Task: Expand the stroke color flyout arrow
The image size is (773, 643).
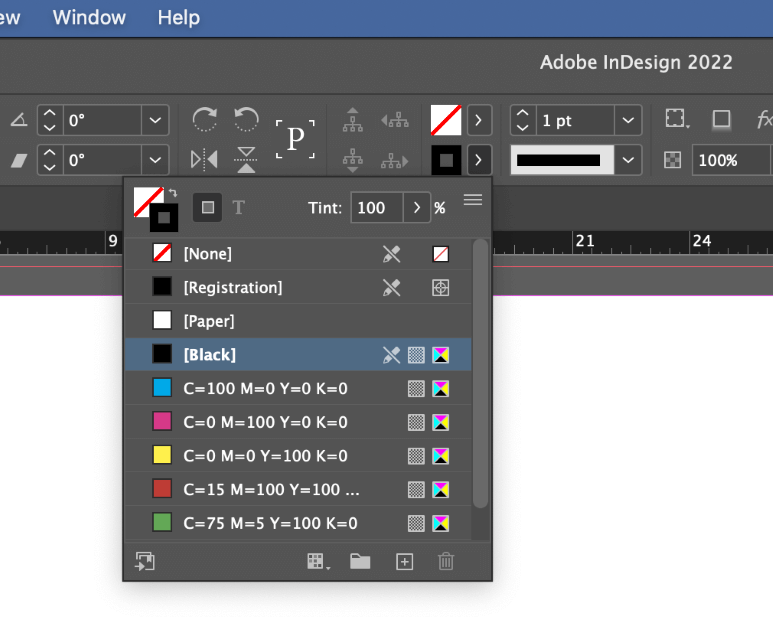Action: click(x=478, y=160)
